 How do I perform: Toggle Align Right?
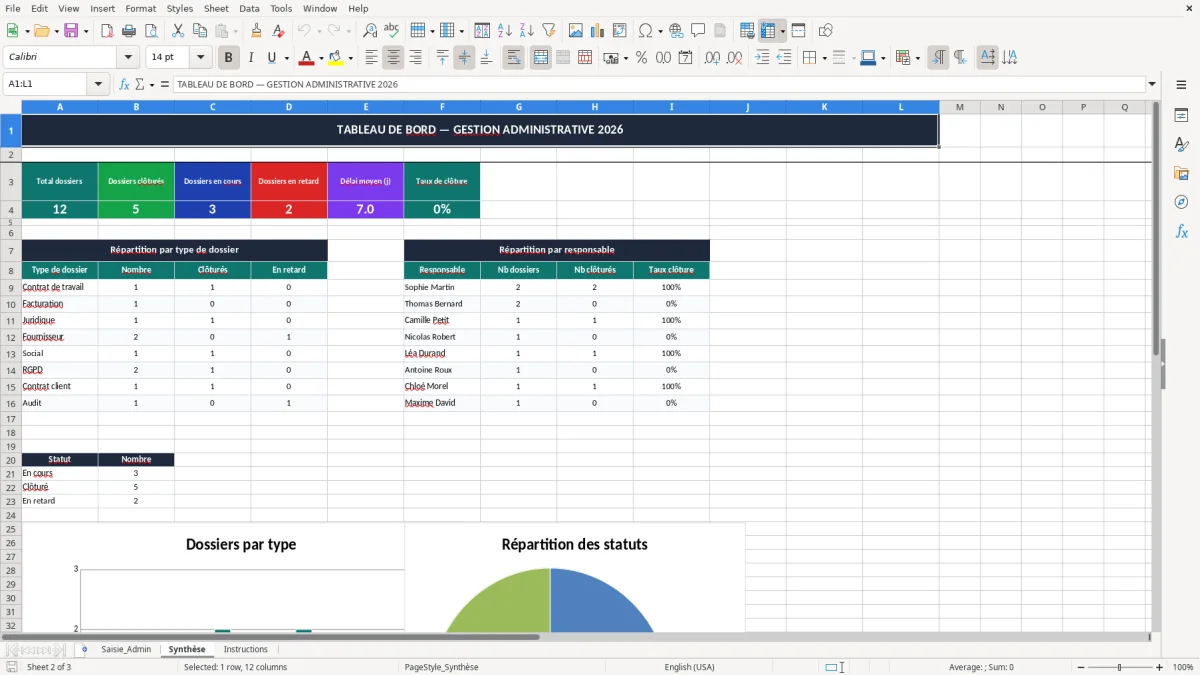[415, 58]
